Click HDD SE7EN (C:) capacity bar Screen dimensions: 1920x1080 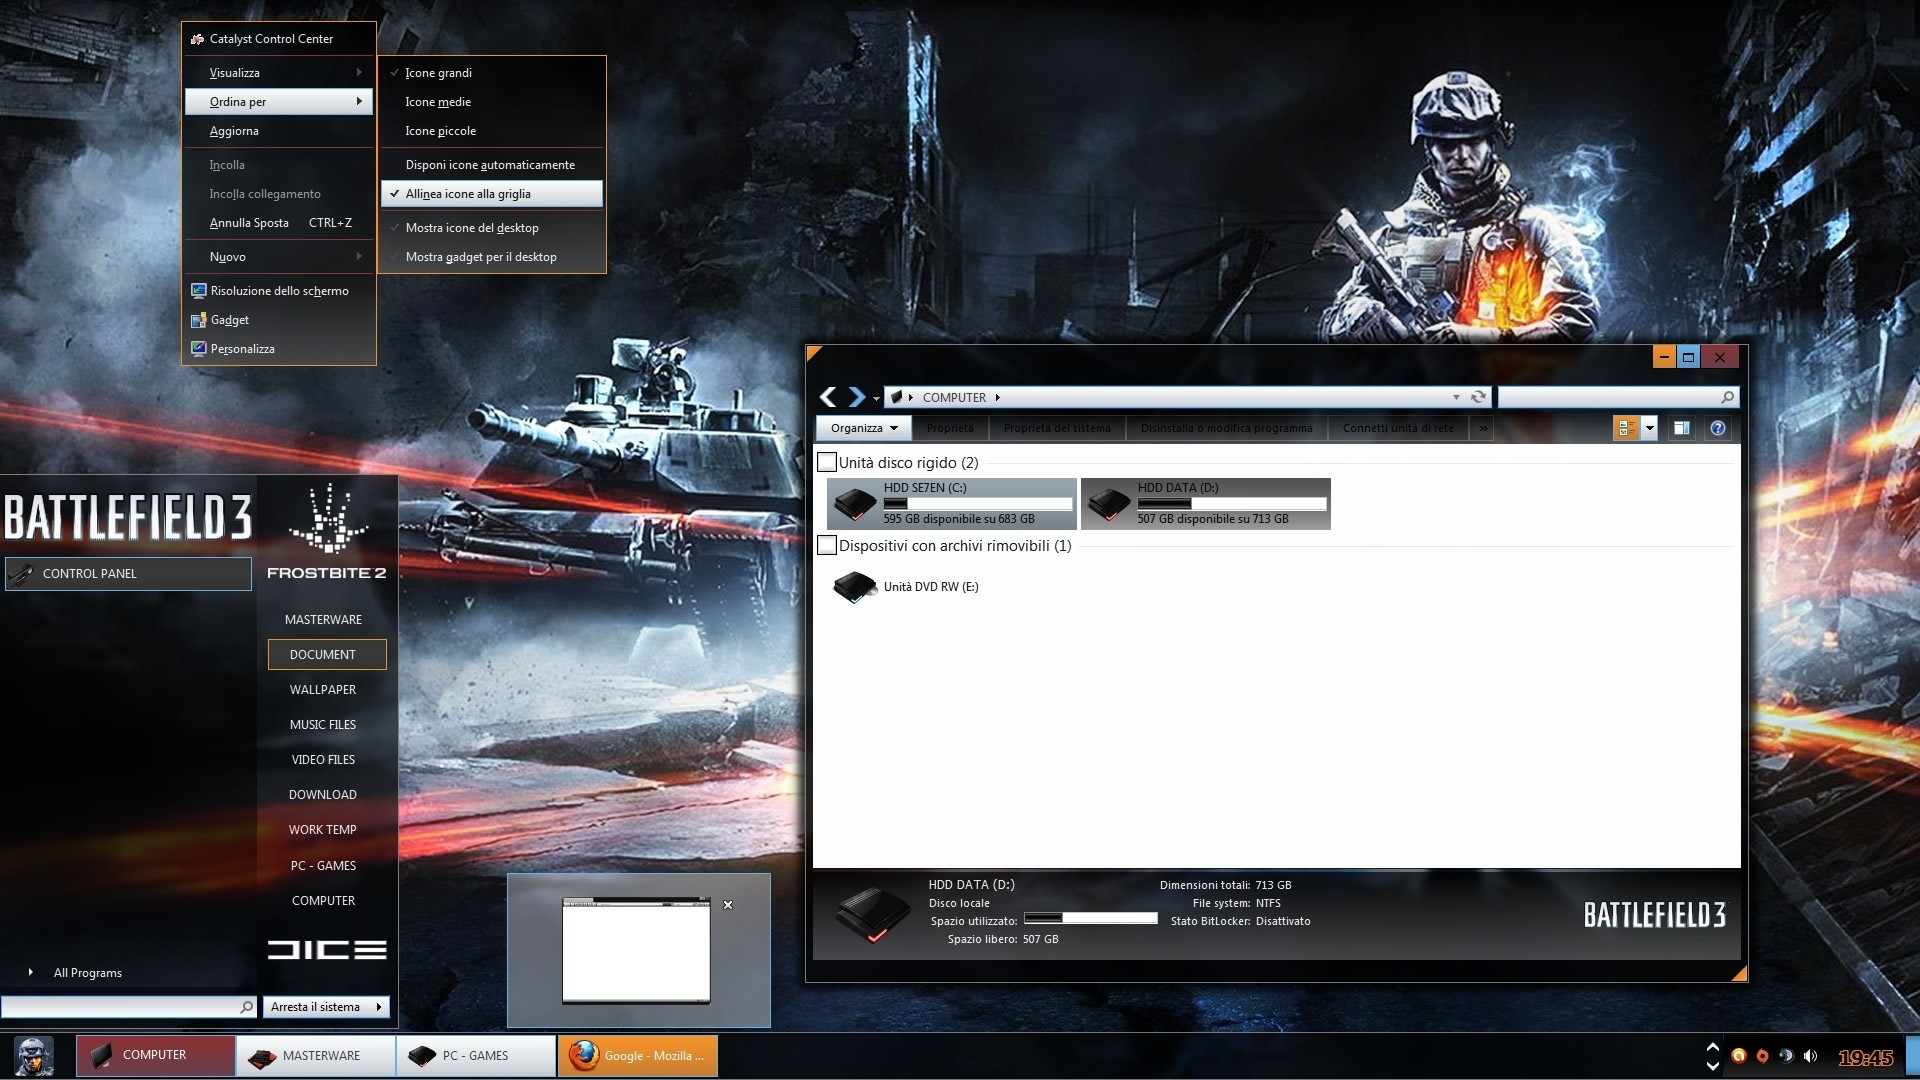click(977, 504)
